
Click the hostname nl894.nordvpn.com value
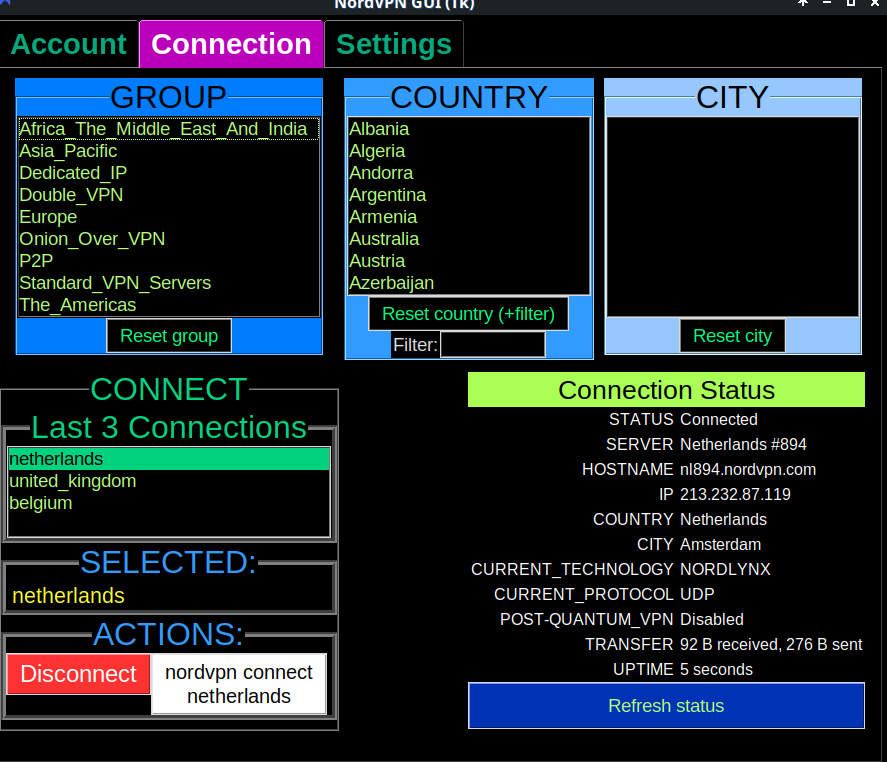tap(748, 470)
